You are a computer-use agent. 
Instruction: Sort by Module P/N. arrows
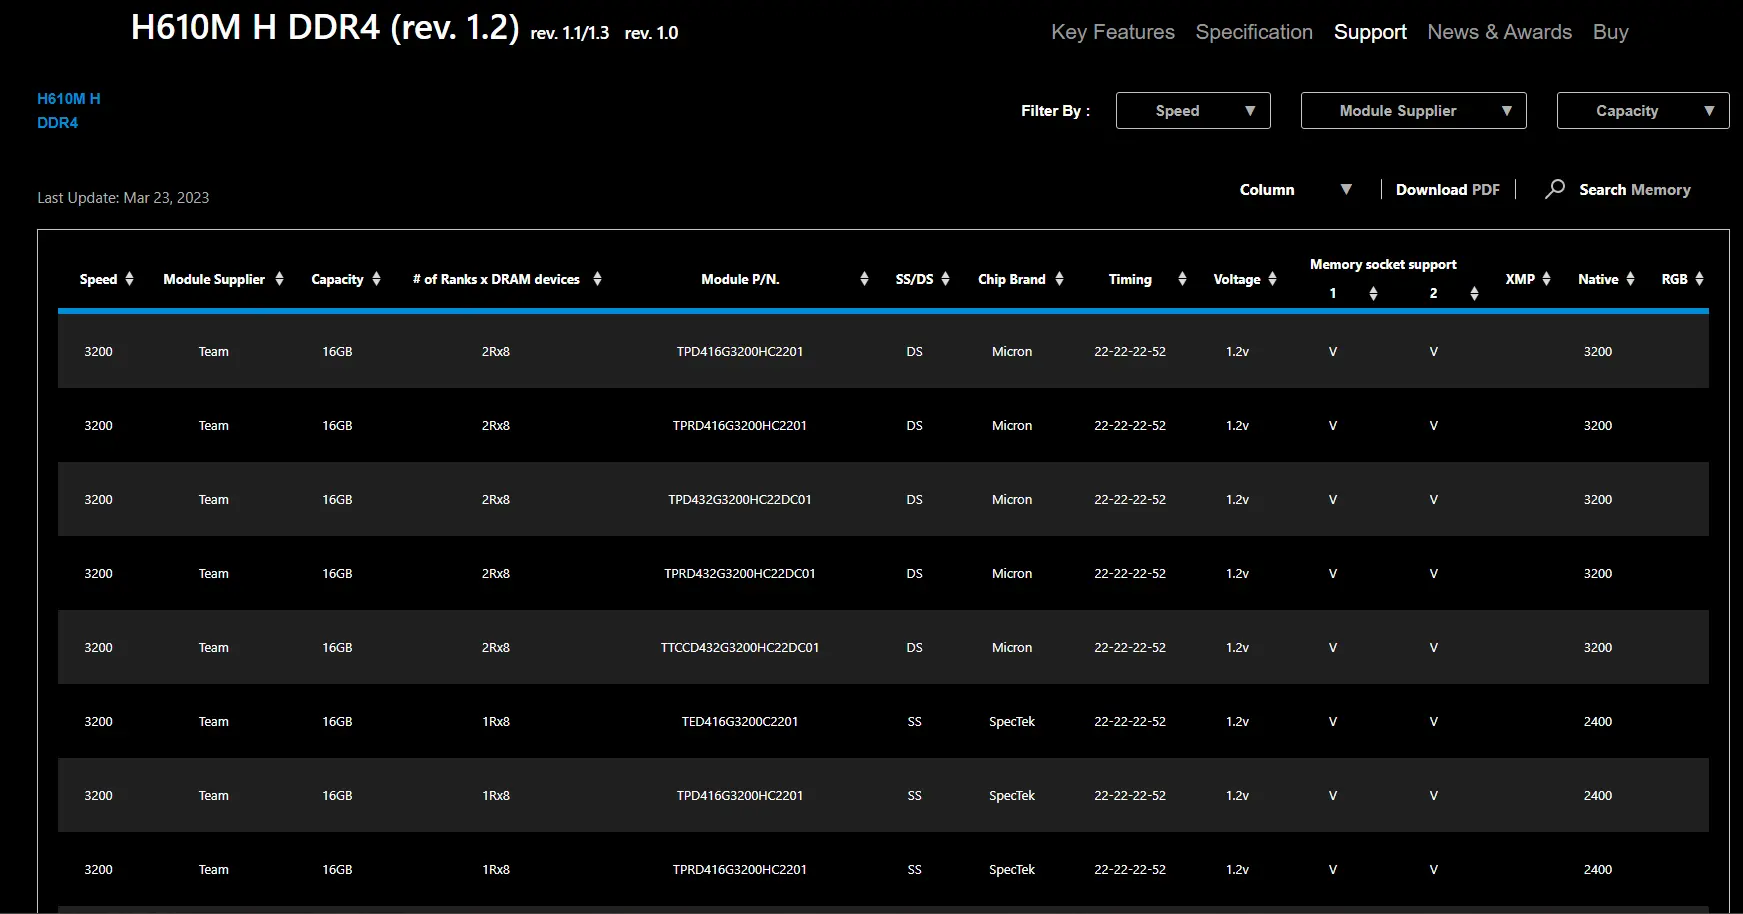[x=864, y=279]
